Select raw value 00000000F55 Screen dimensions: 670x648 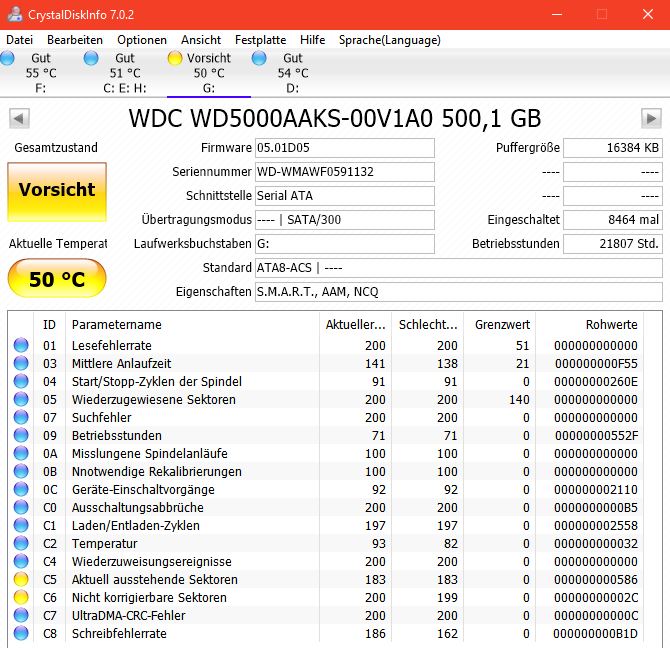[596, 364]
